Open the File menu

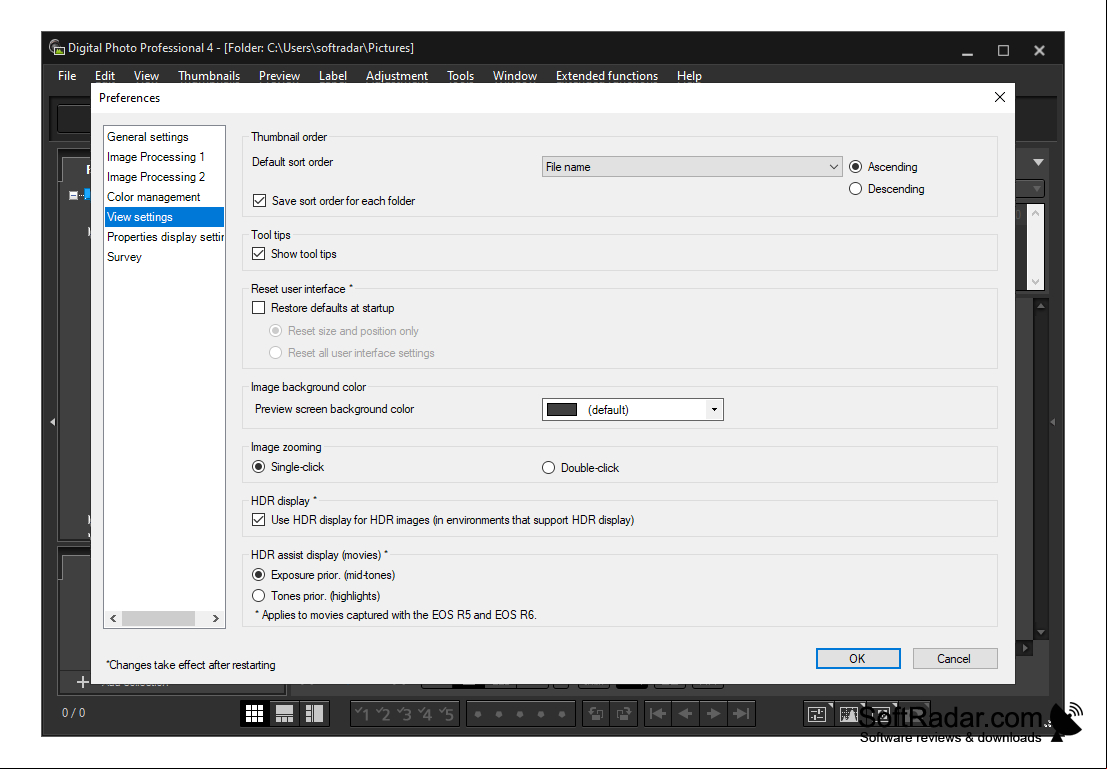[67, 76]
